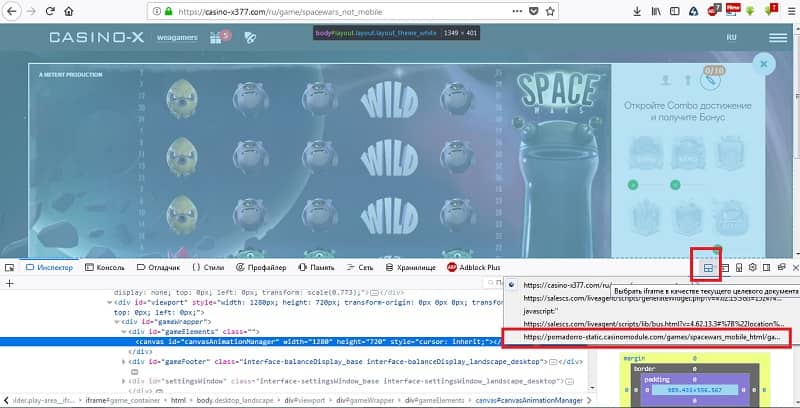Expand the settingsWindow div node
This screenshot has height=408, width=800.
(124, 381)
